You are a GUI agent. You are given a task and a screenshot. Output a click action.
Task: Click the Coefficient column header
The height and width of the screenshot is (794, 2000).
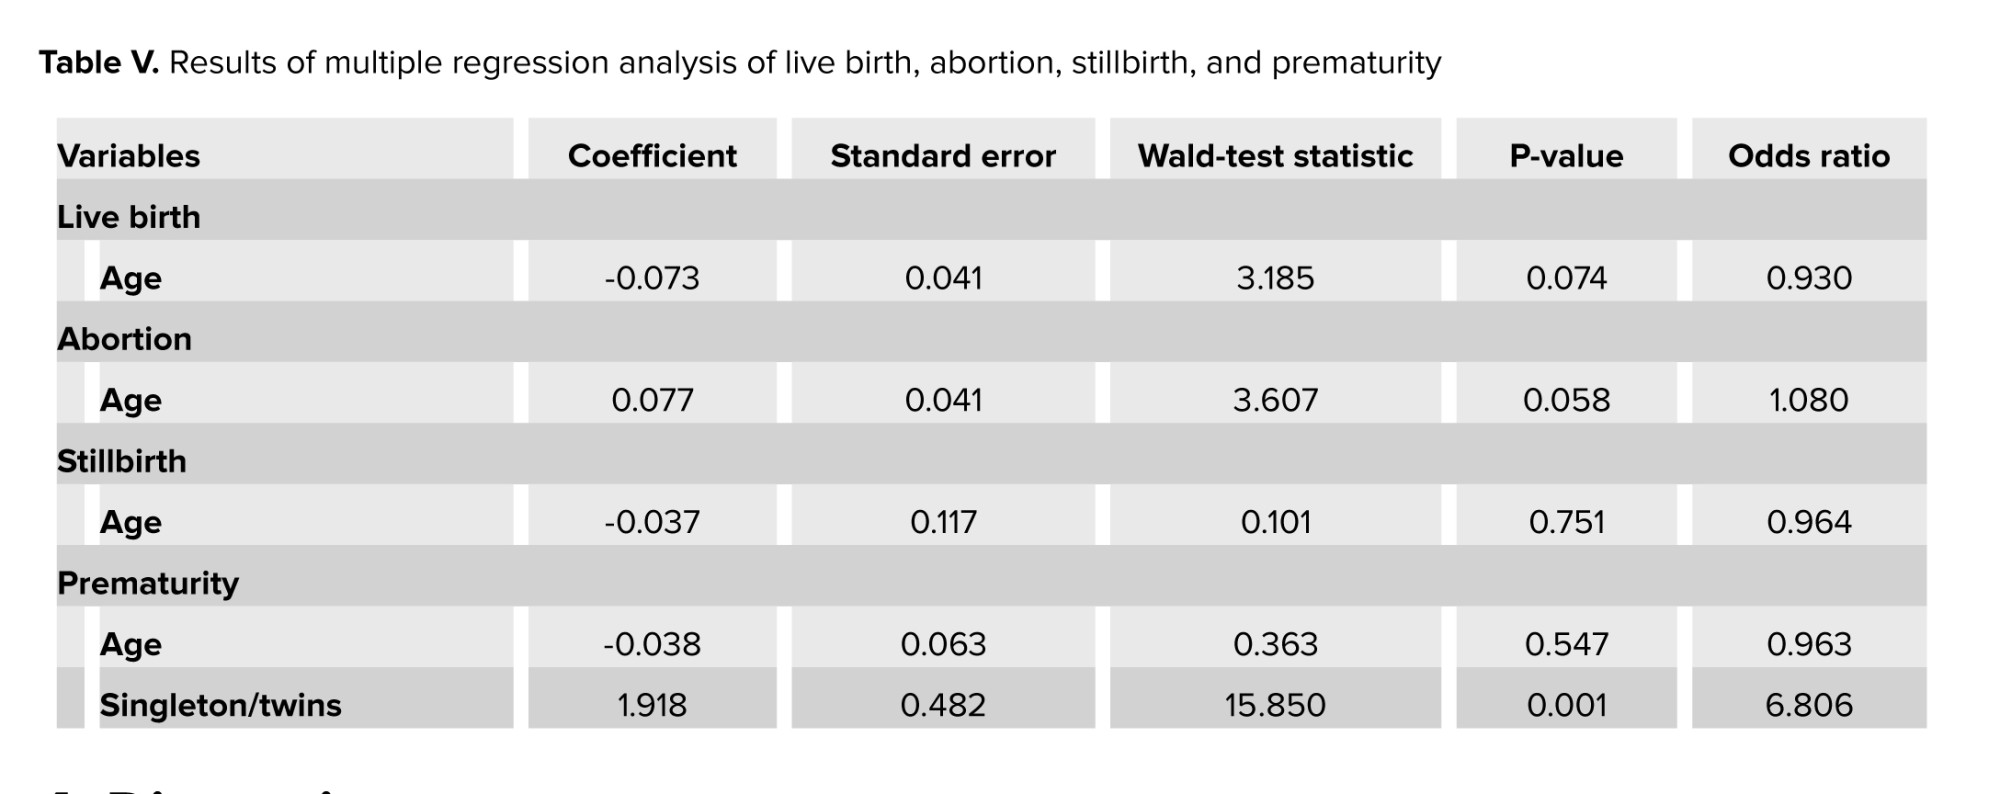tap(652, 156)
